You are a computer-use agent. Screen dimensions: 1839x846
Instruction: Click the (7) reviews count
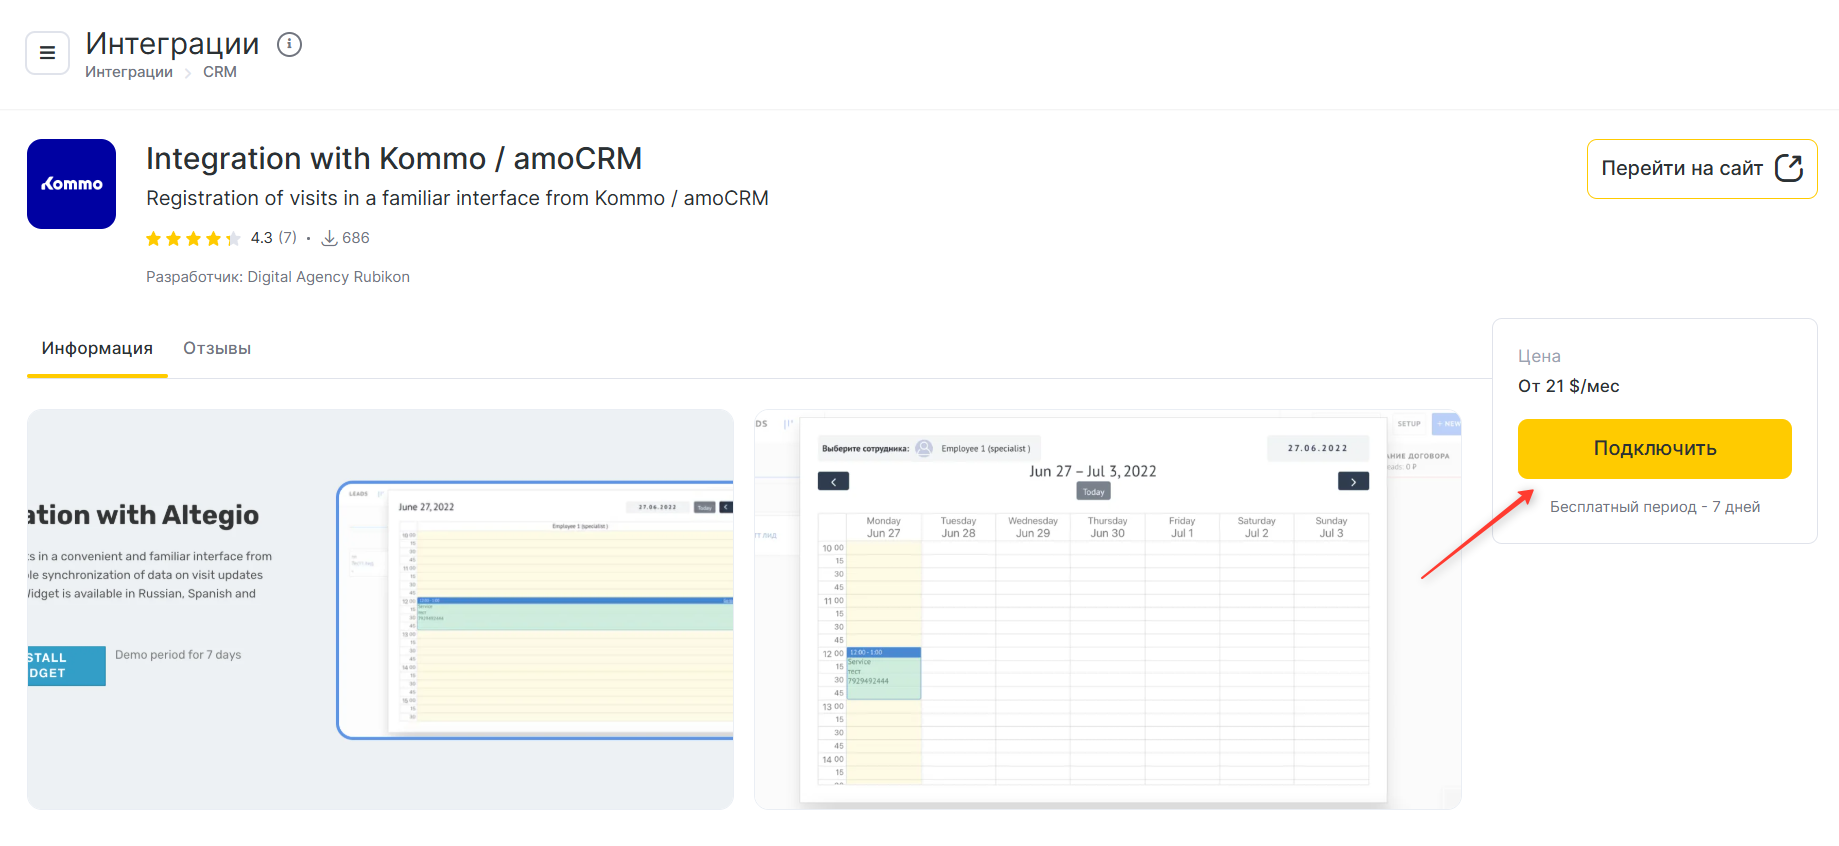[288, 238]
